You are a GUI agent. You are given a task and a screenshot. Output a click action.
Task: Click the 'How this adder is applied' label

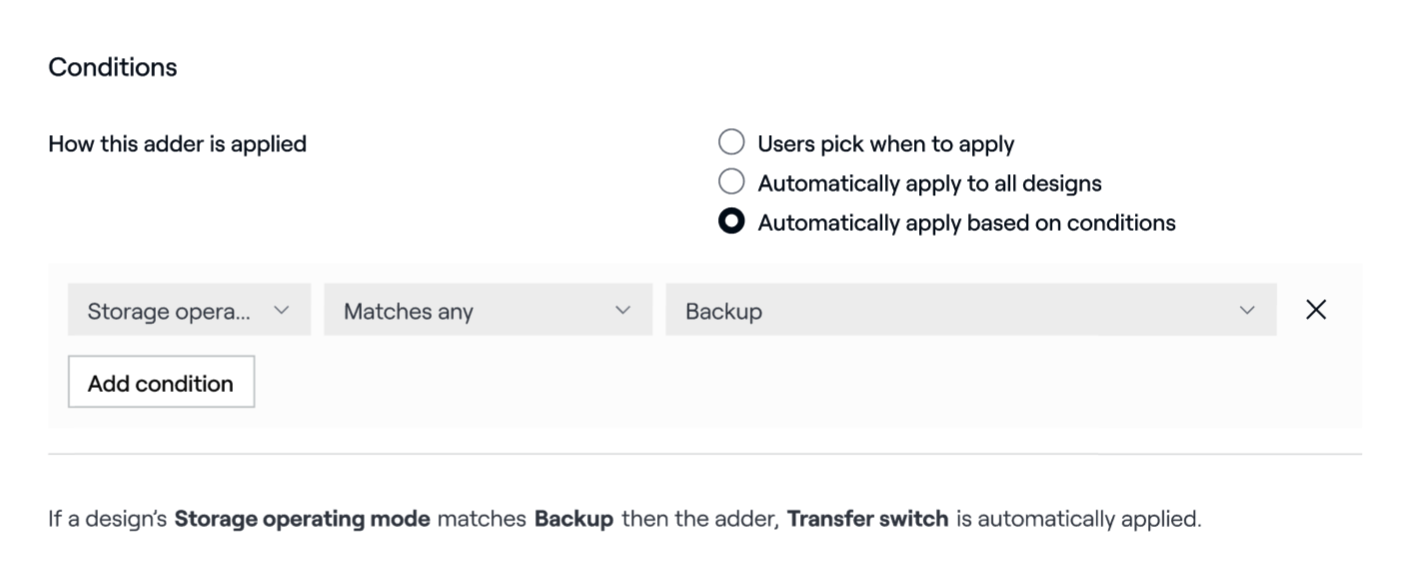[177, 144]
